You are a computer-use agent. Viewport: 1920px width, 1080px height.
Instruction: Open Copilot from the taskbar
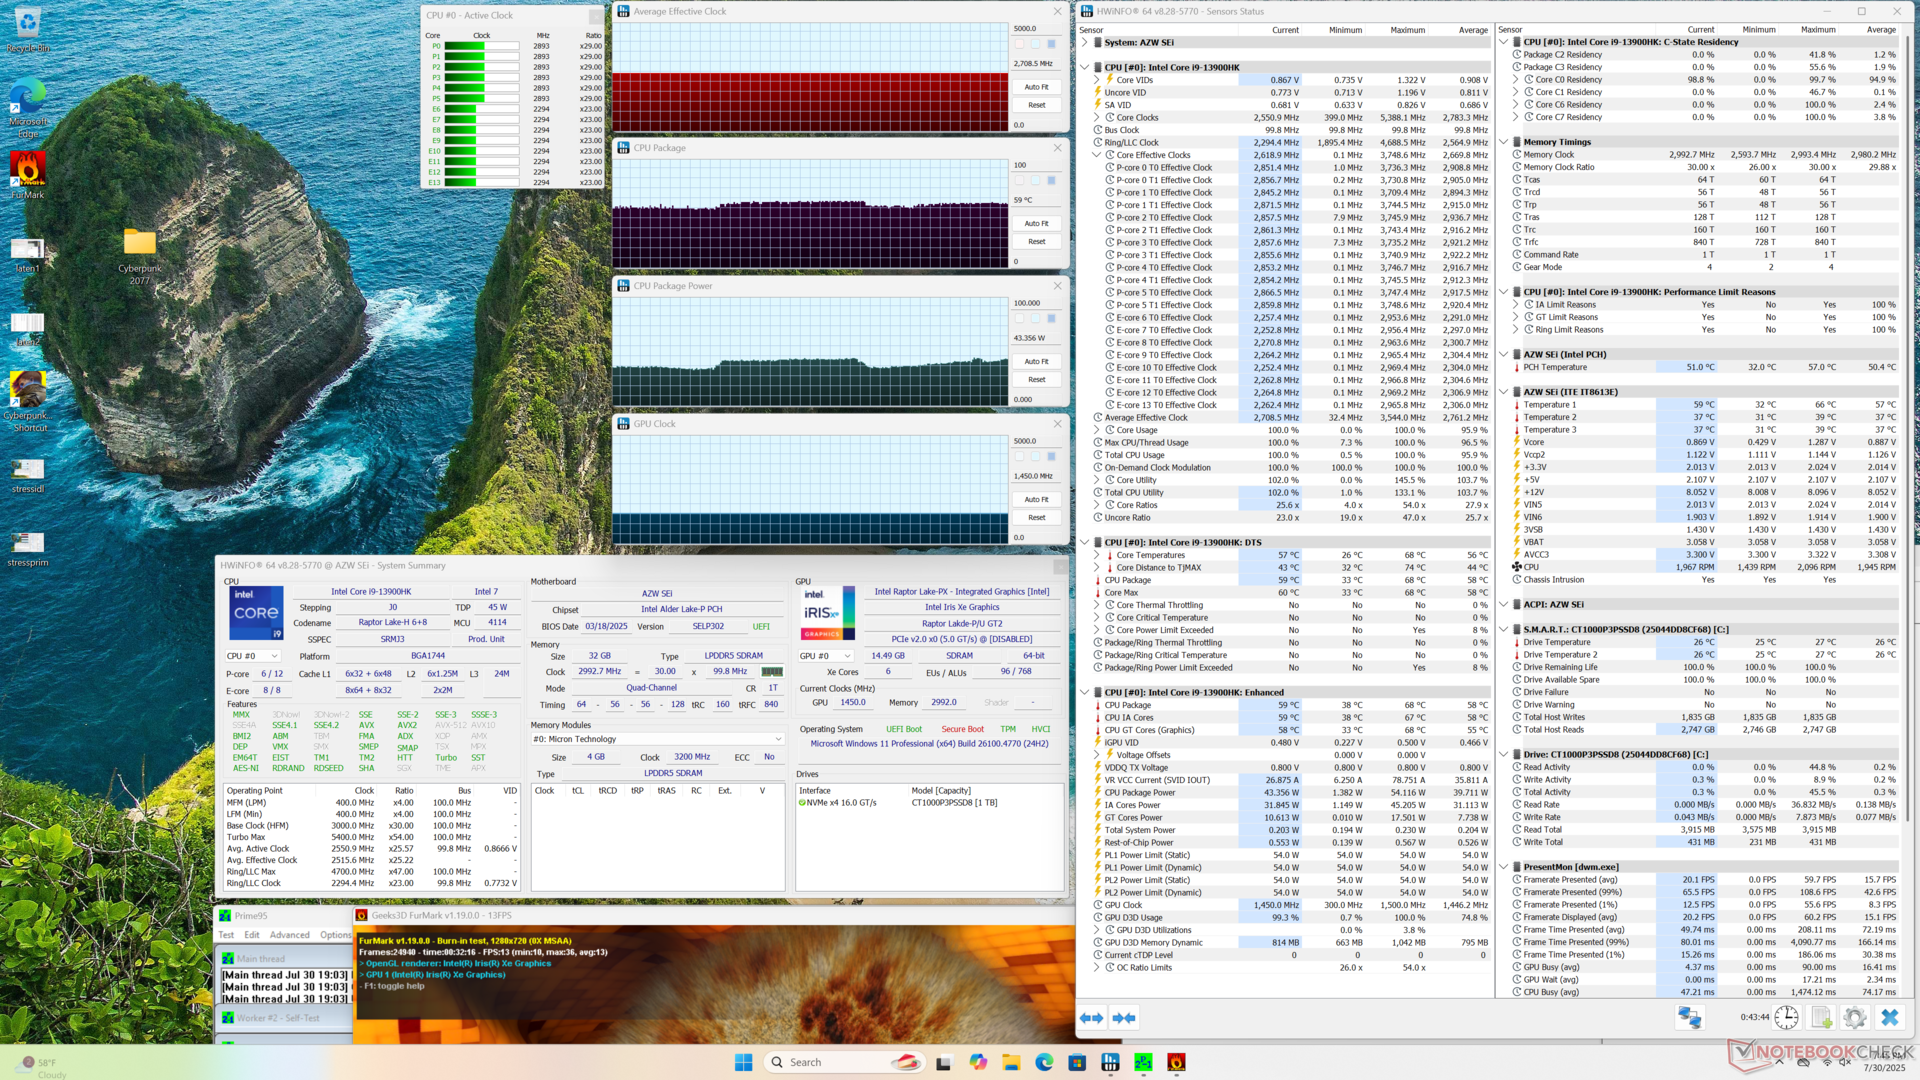coord(977,1062)
